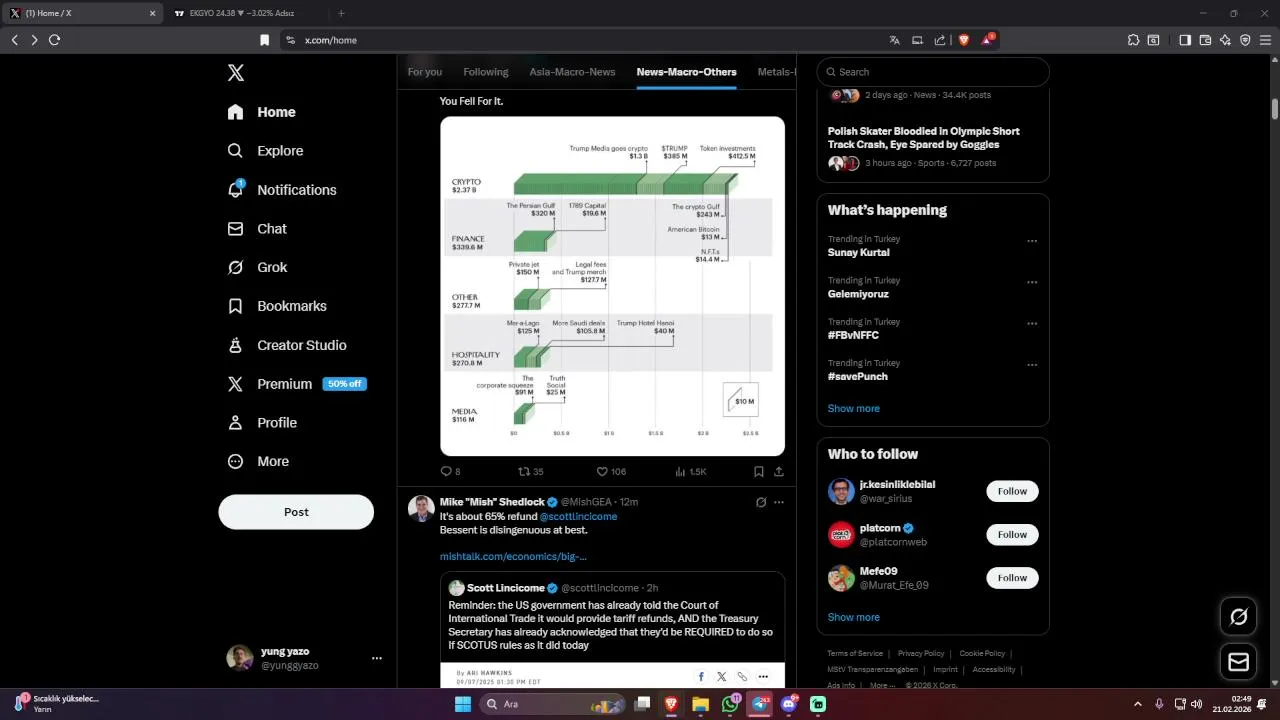Switch to the For you tab
The height and width of the screenshot is (720, 1280).
pos(425,72)
